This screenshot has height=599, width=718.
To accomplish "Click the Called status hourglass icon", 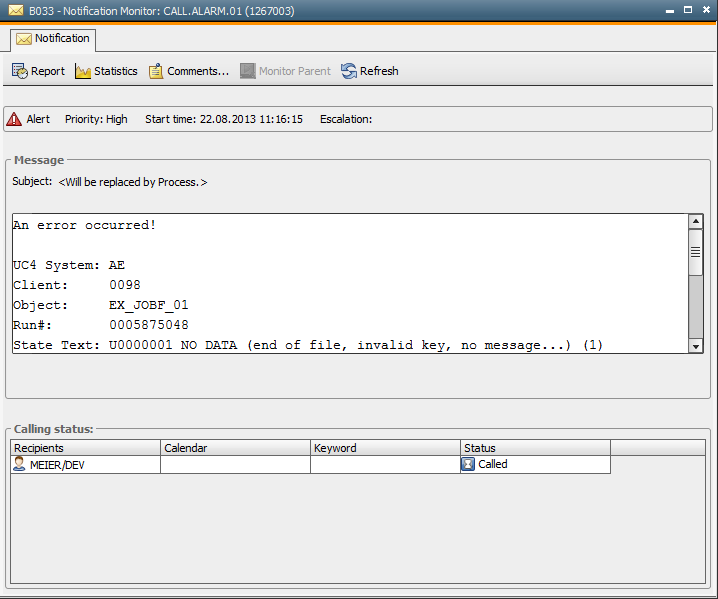I will 468,464.
